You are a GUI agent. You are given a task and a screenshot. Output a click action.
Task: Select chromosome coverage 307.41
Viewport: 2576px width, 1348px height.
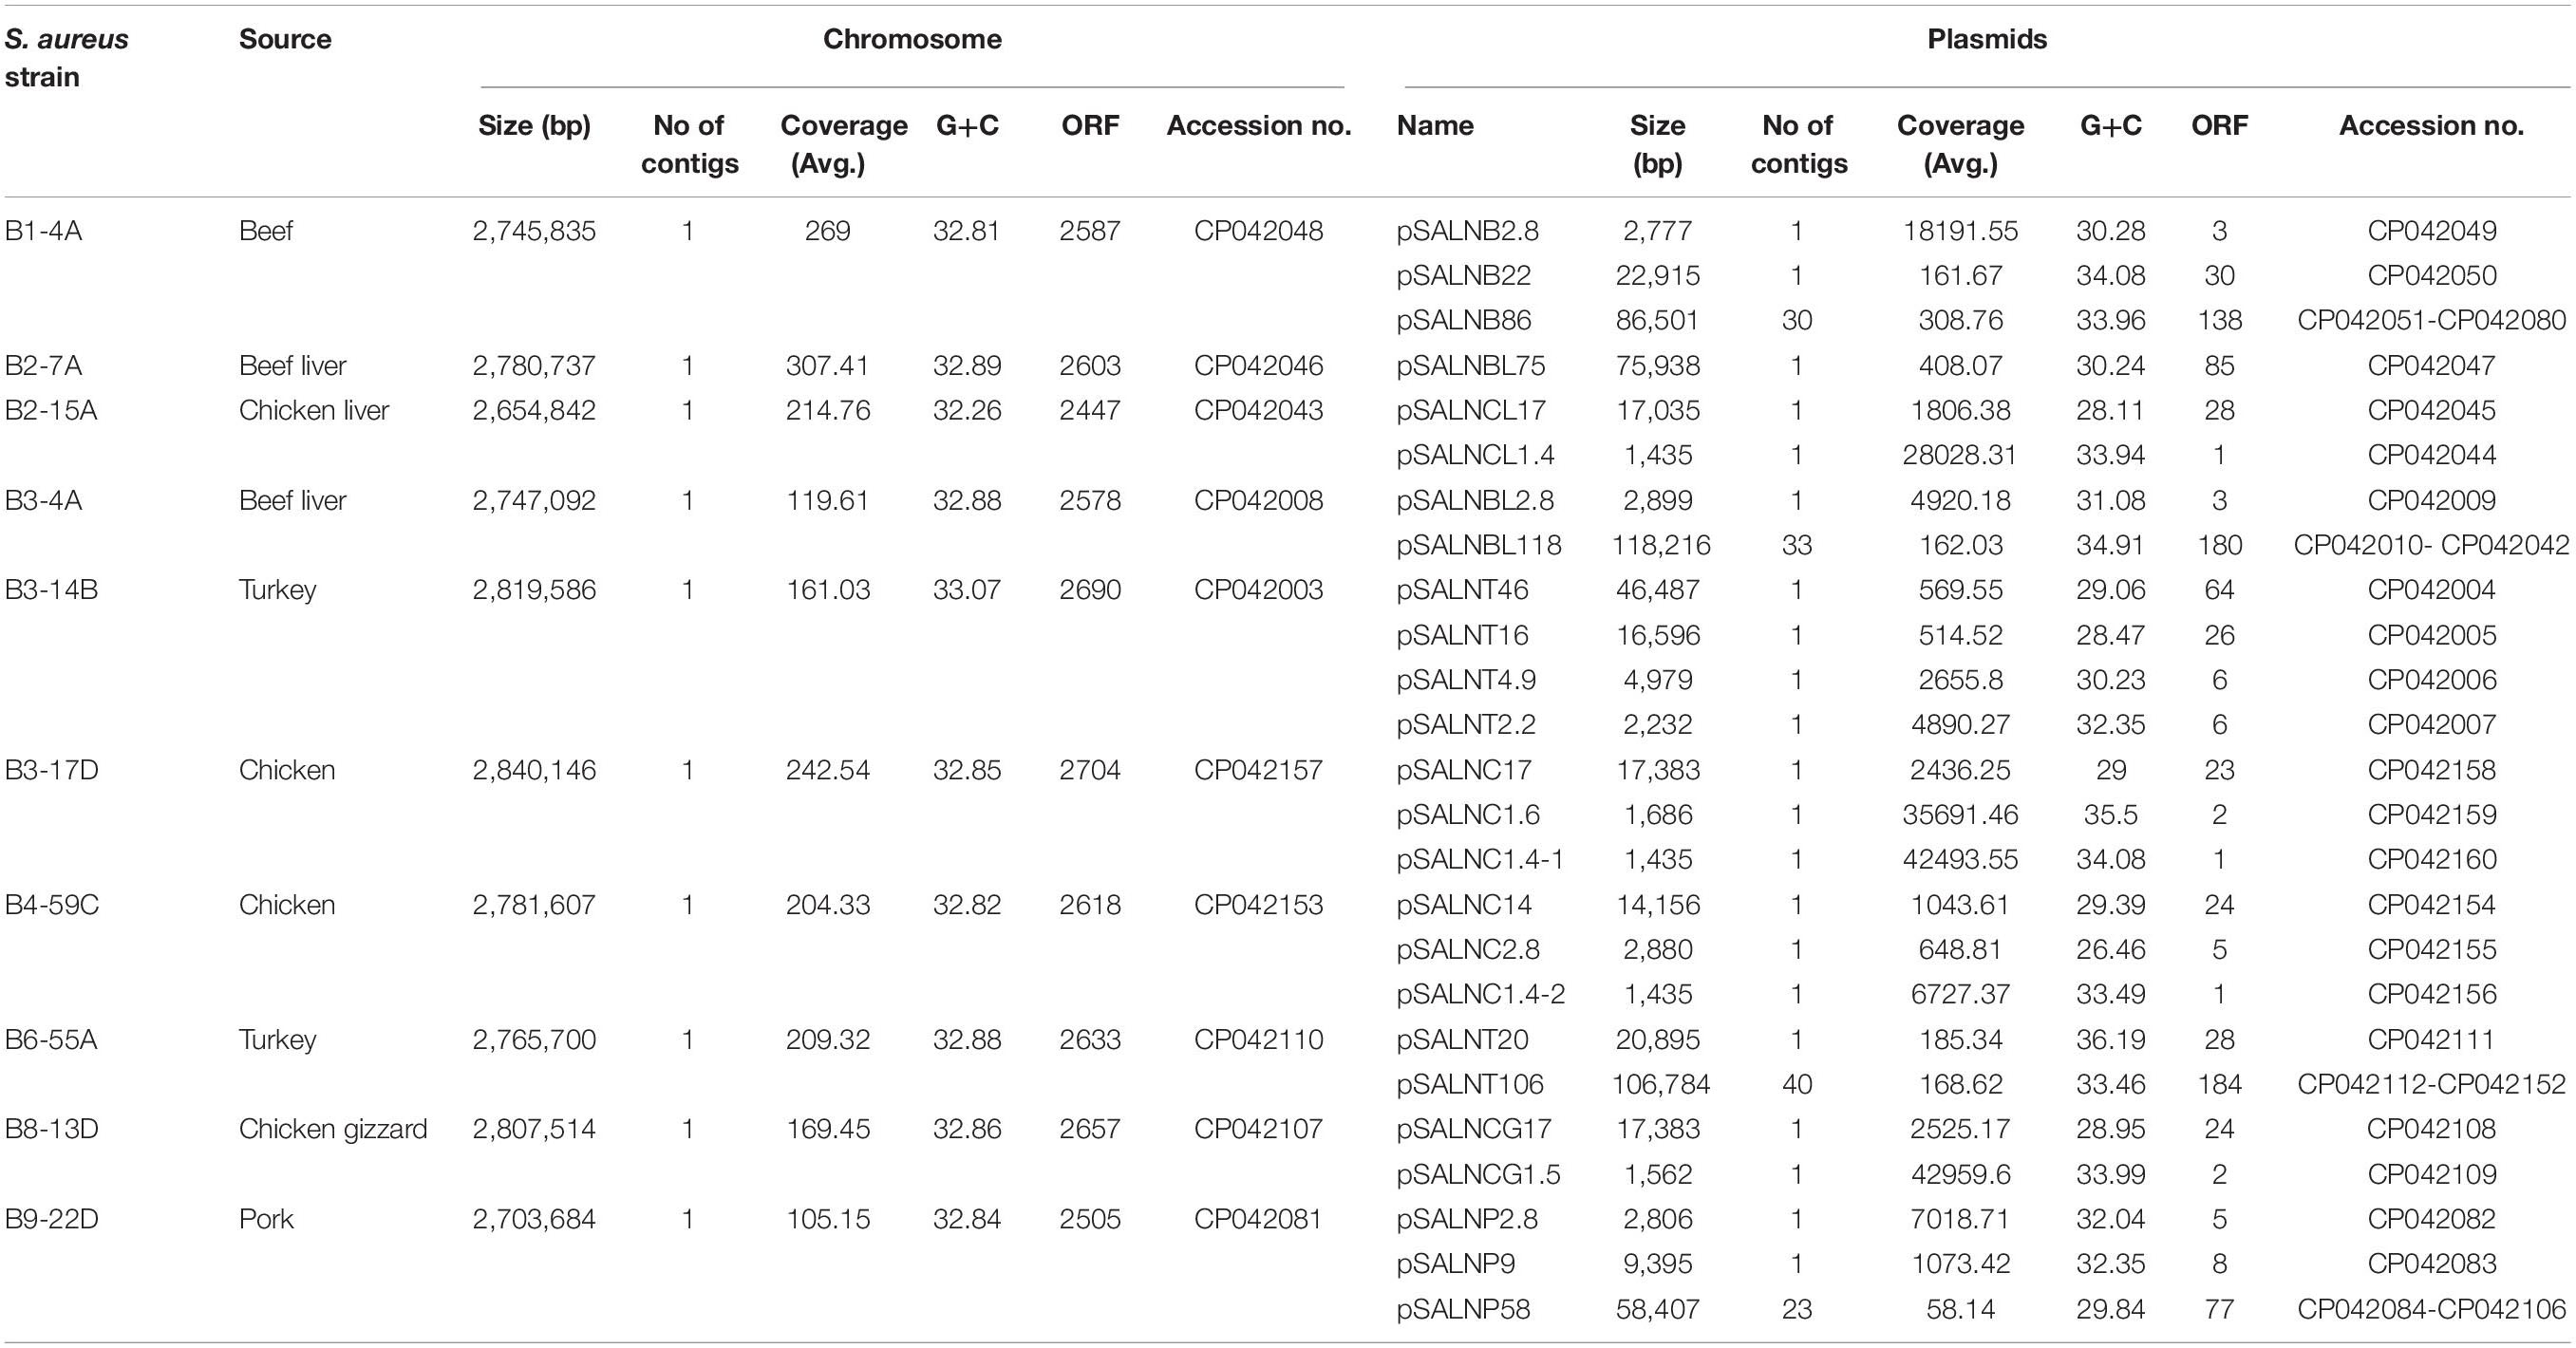(828, 366)
